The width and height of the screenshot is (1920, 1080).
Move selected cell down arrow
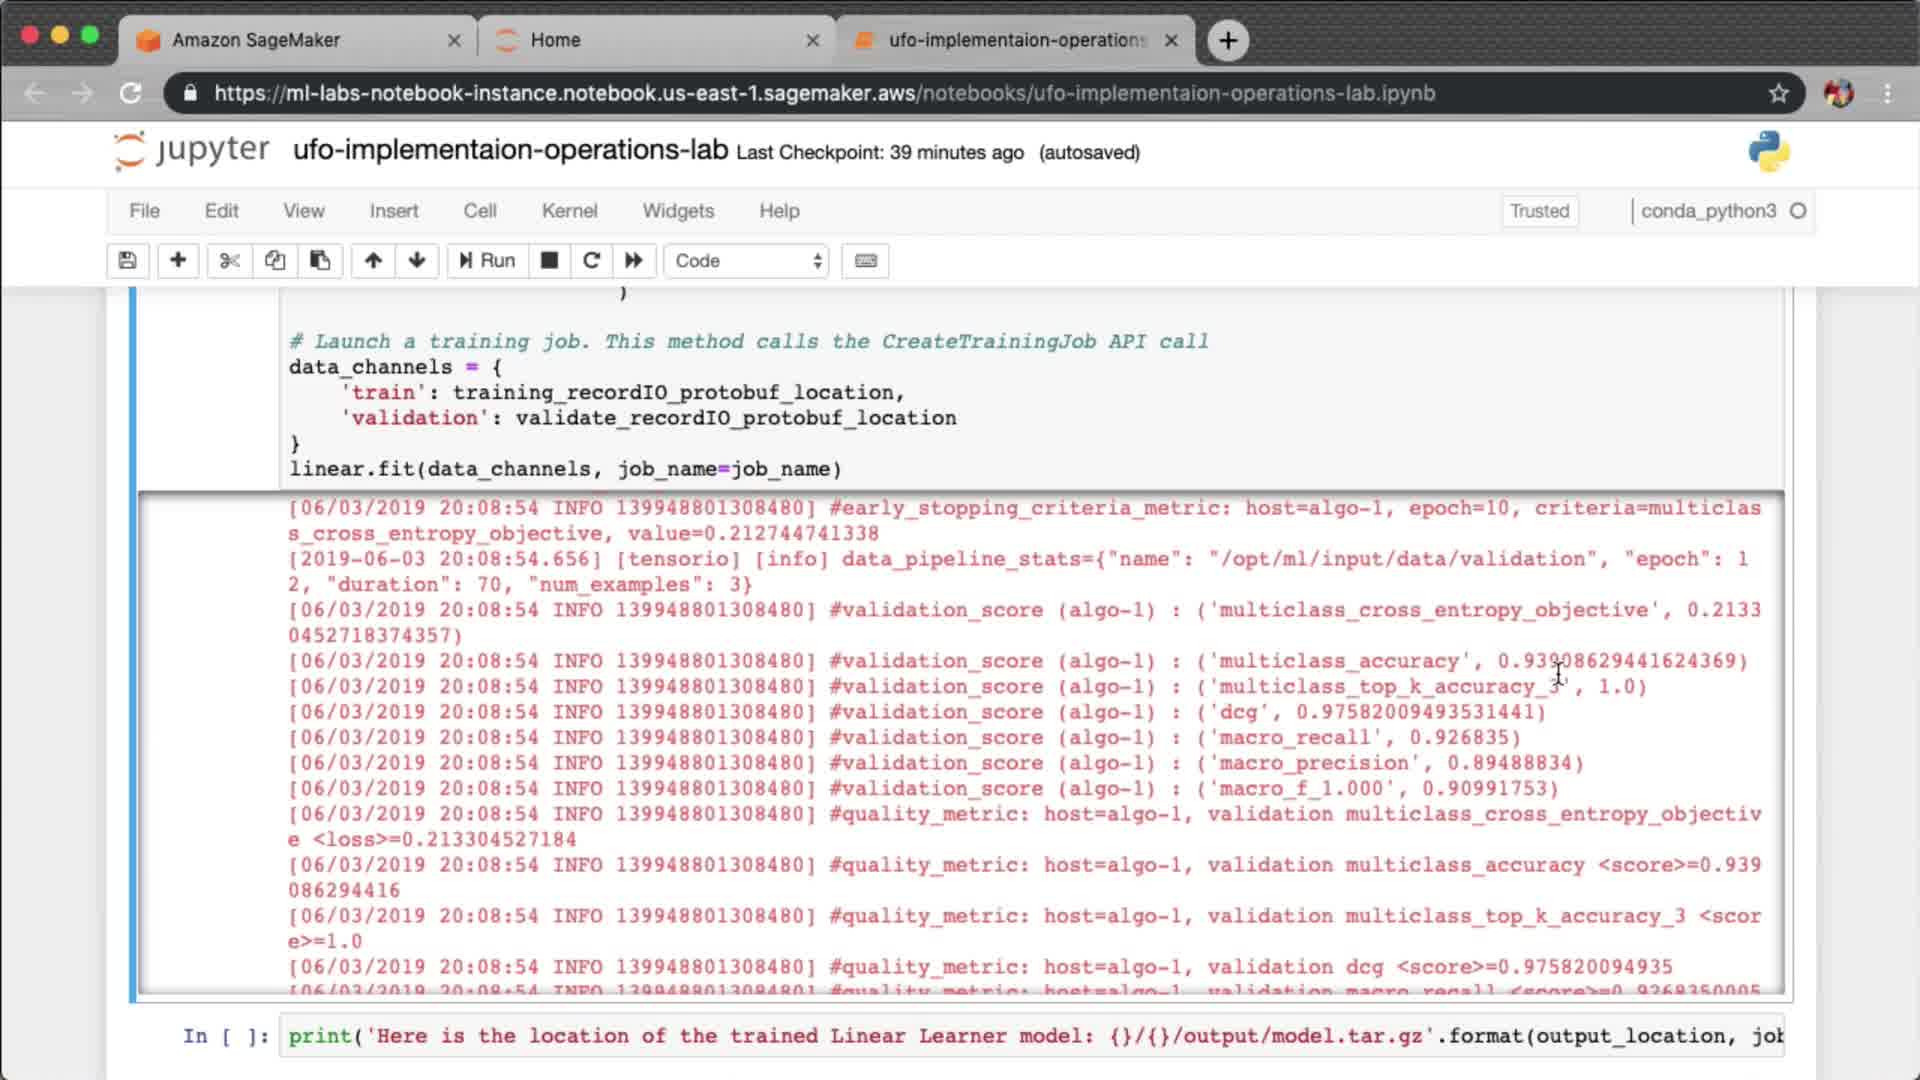point(417,261)
